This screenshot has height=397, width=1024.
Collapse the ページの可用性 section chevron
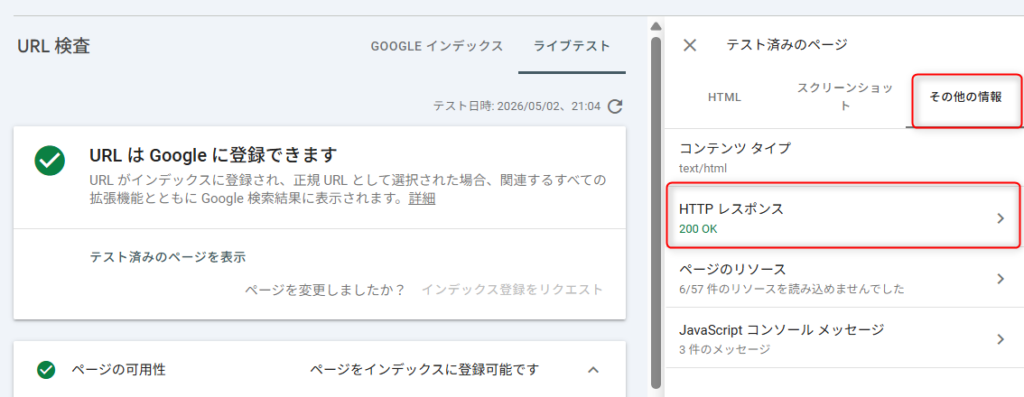pos(593,370)
